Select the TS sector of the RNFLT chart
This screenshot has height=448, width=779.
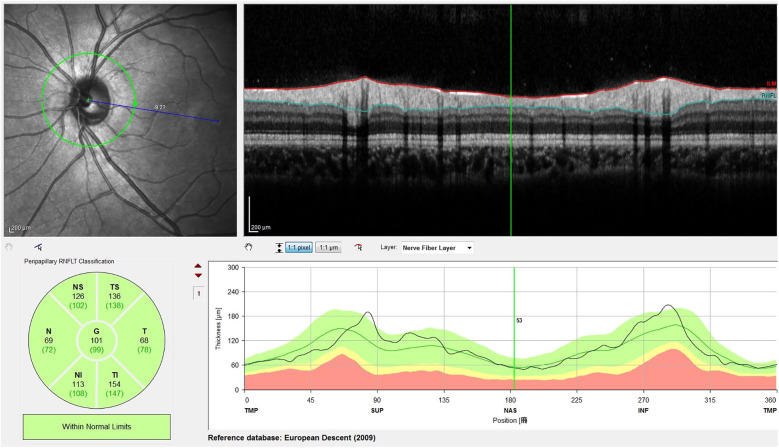pos(115,296)
